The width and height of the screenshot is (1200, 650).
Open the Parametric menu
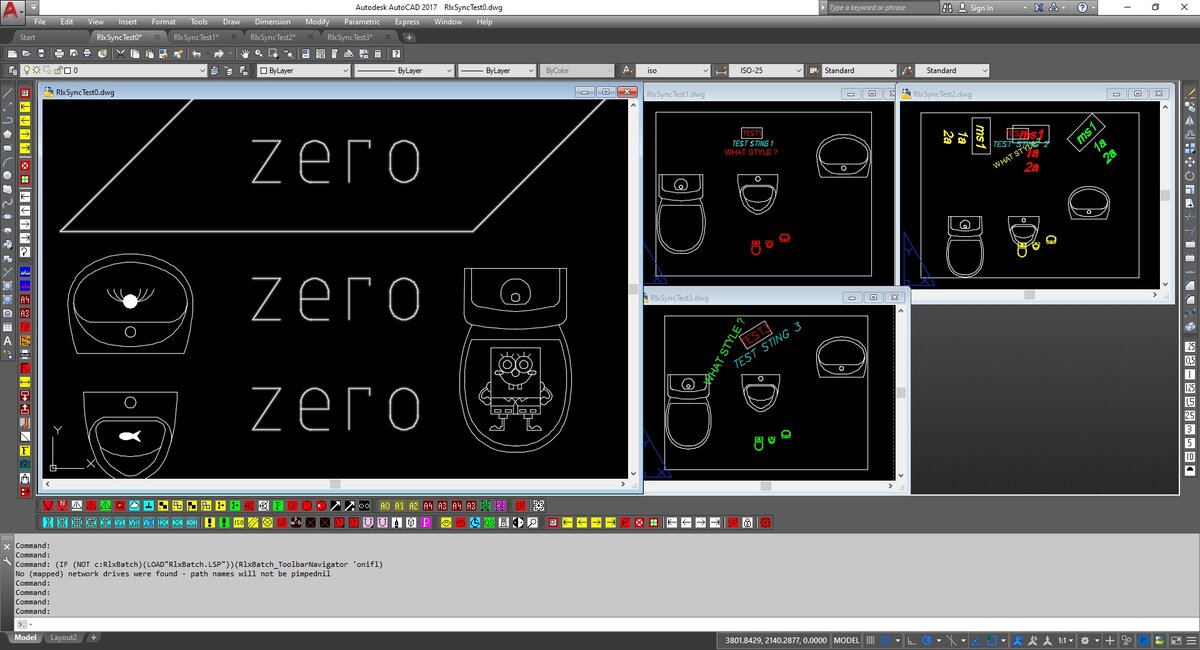point(361,21)
